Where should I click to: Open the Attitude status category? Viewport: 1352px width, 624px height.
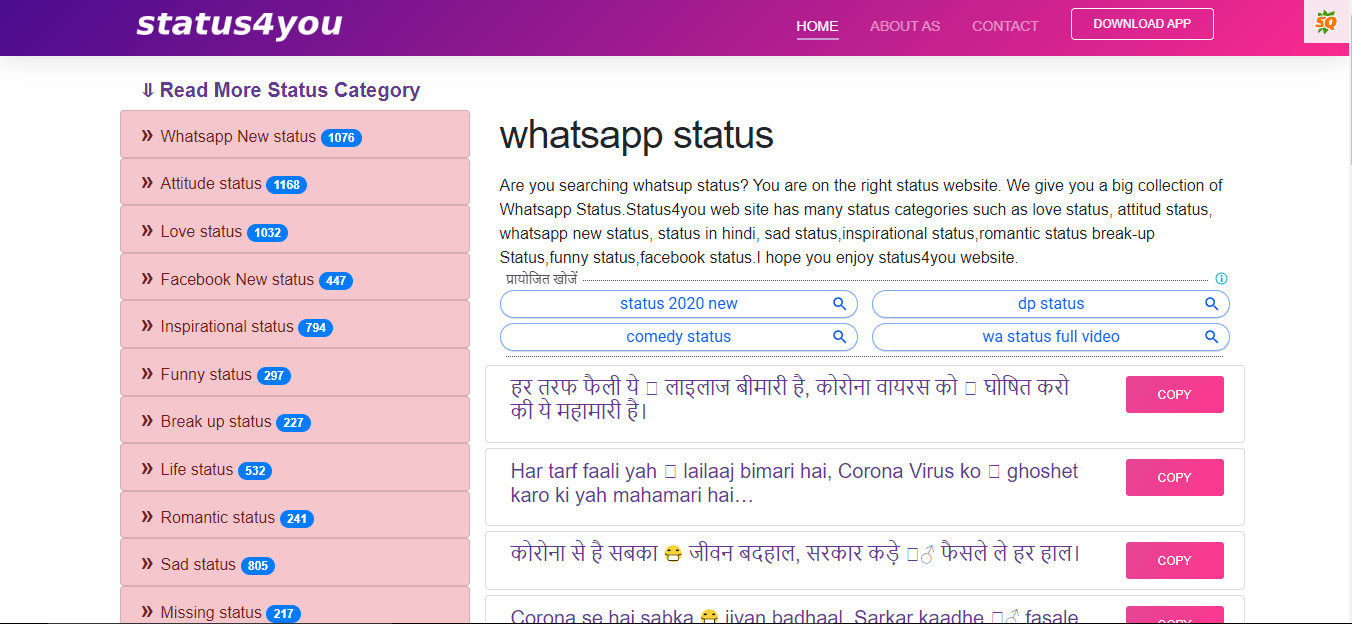tap(295, 182)
